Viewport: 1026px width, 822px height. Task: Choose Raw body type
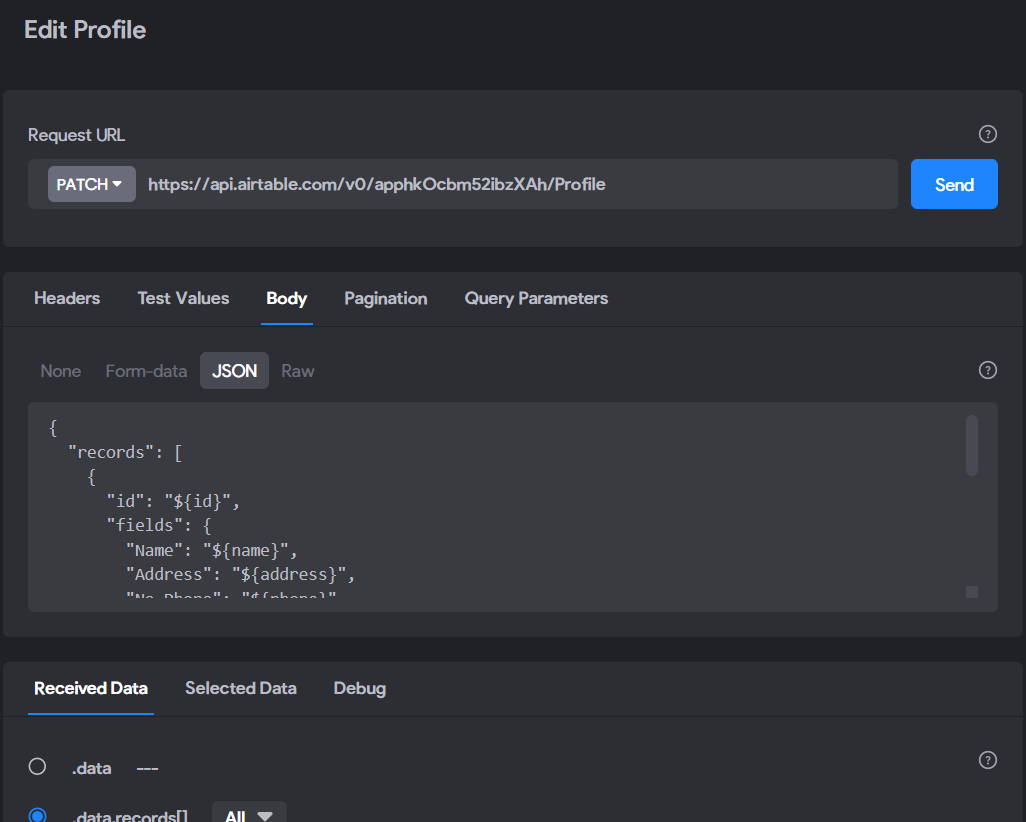pyautogui.click(x=298, y=371)
